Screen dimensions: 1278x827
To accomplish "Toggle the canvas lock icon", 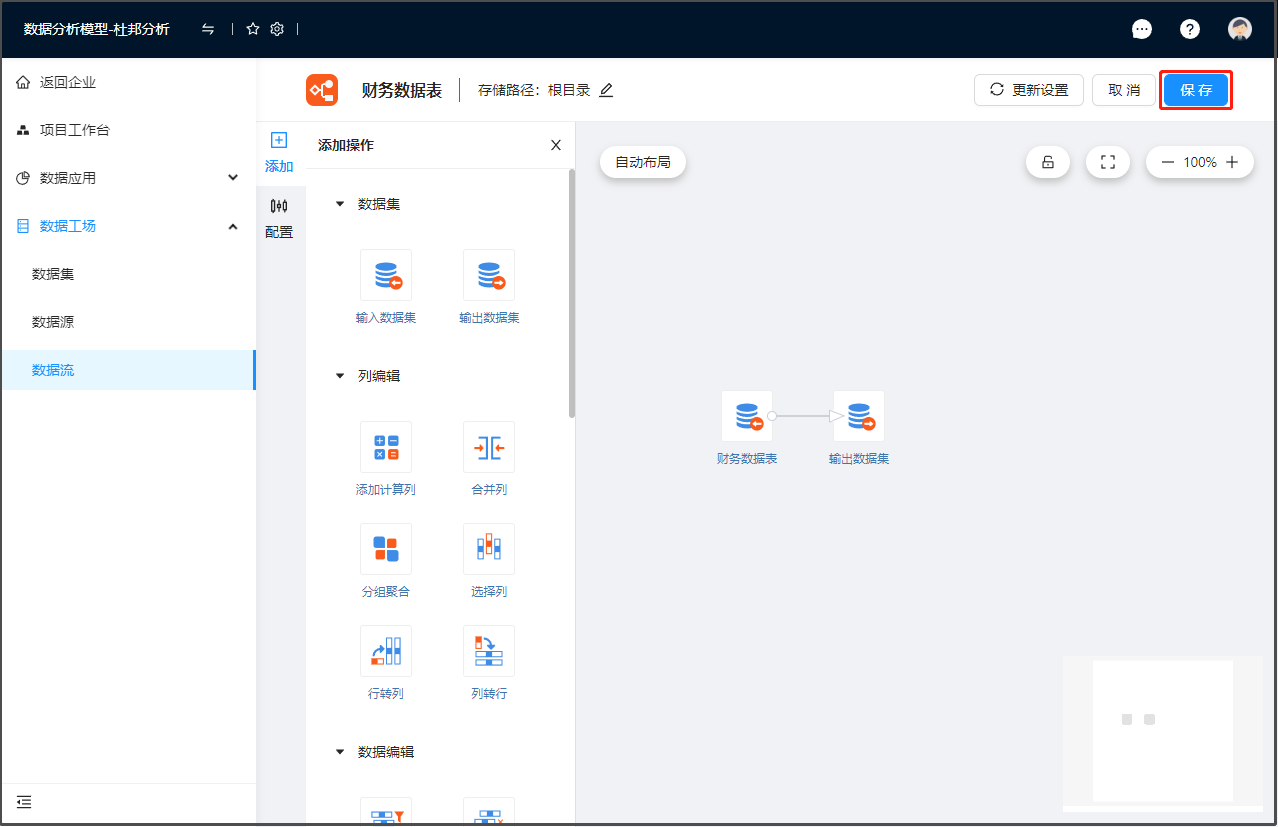I will coord(1048,162).
